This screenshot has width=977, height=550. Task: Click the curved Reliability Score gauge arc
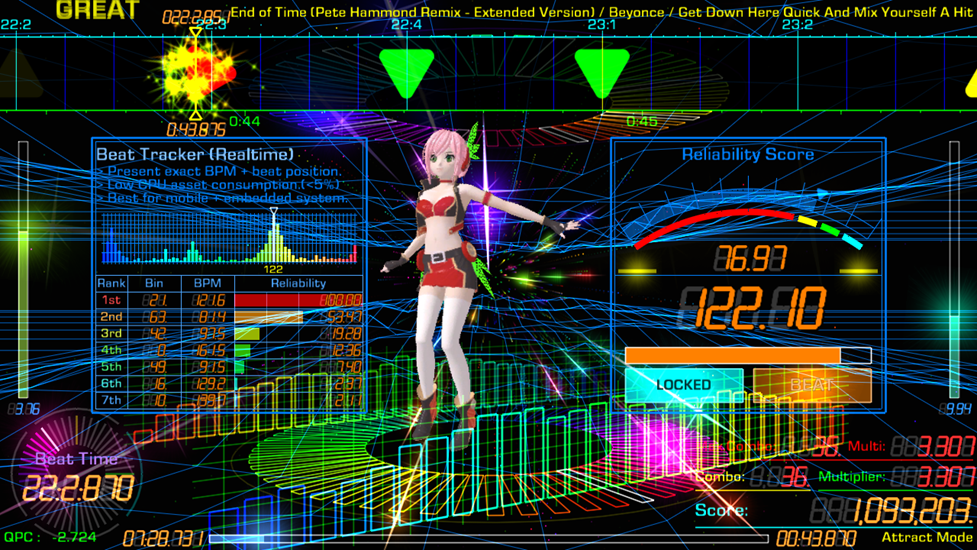[x=748, y=221]
